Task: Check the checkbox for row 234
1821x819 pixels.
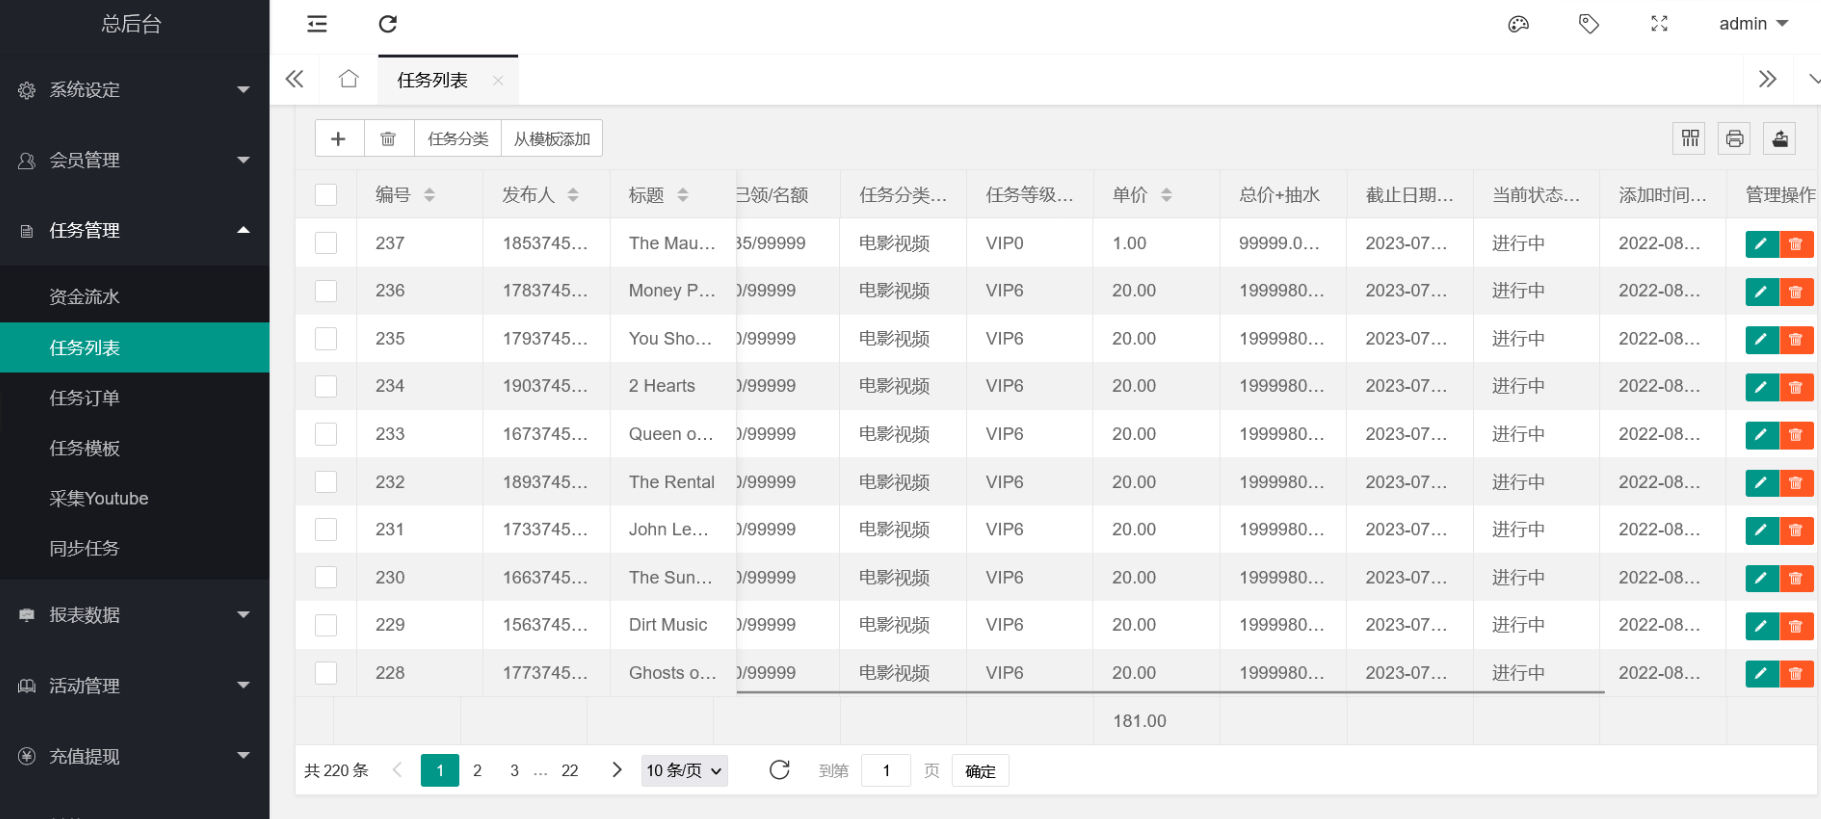Action: [x=326, y=386]
